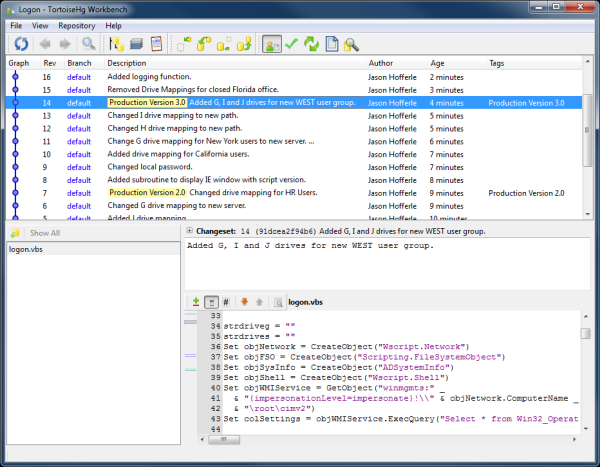Click the folder icon beside Show All
This screenshot has width=600, height=467.
point(15,233)
